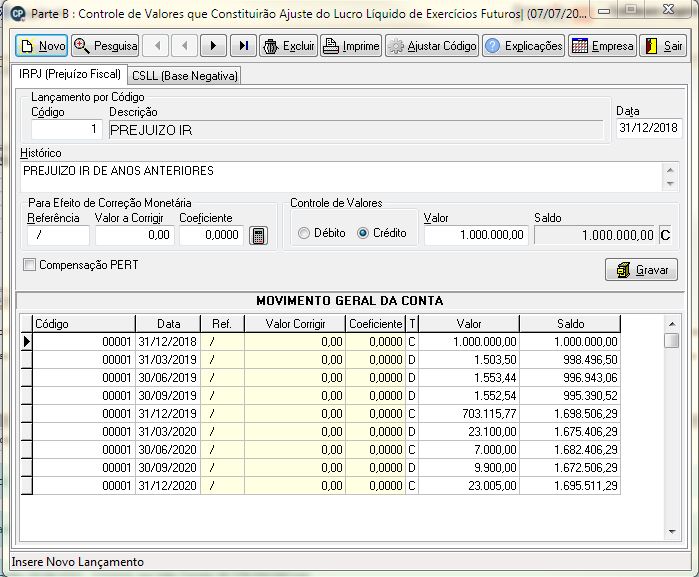Click valor cell 703.115,77
This screenshot has width=699, height=577.
coord(469,414)
